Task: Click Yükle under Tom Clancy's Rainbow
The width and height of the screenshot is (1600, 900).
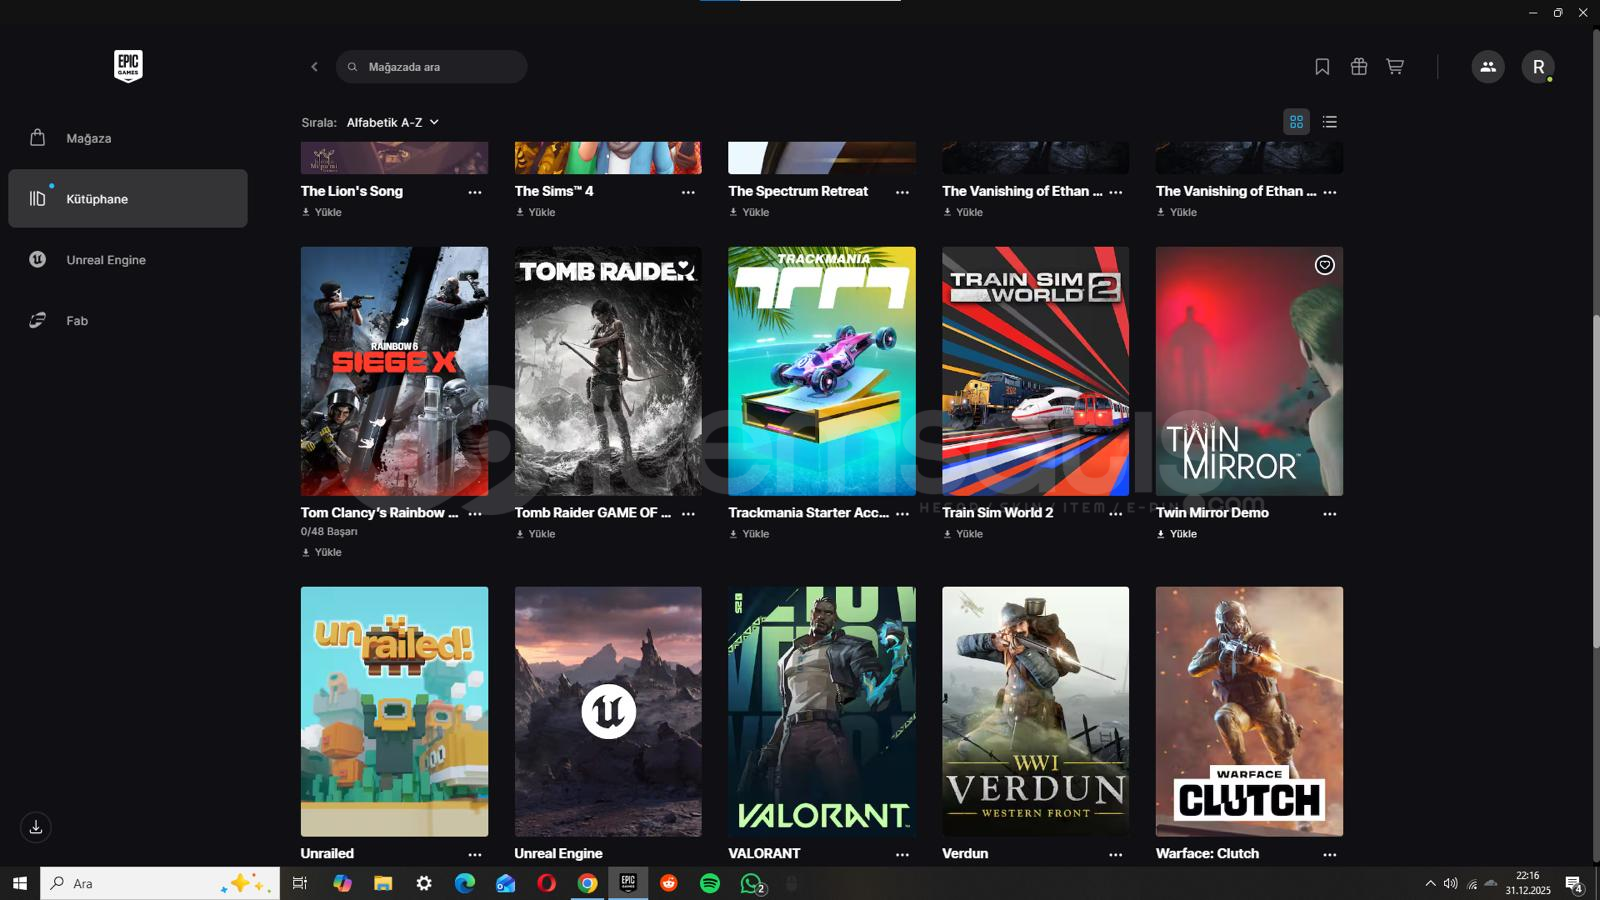Action: [322, 552]
